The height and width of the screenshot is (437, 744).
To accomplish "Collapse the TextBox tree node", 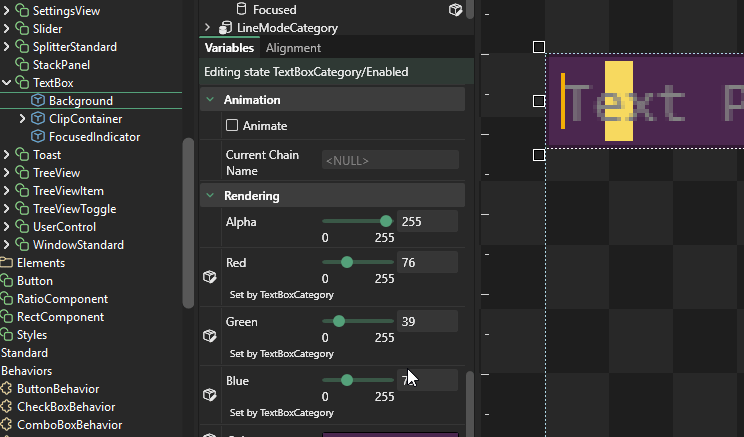I will pyautogui.click(x=6, y=83).
